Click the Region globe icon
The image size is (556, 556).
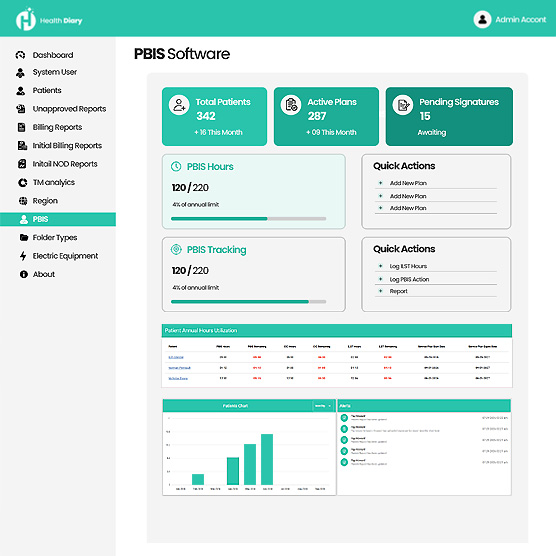click(x=23, y=201)
